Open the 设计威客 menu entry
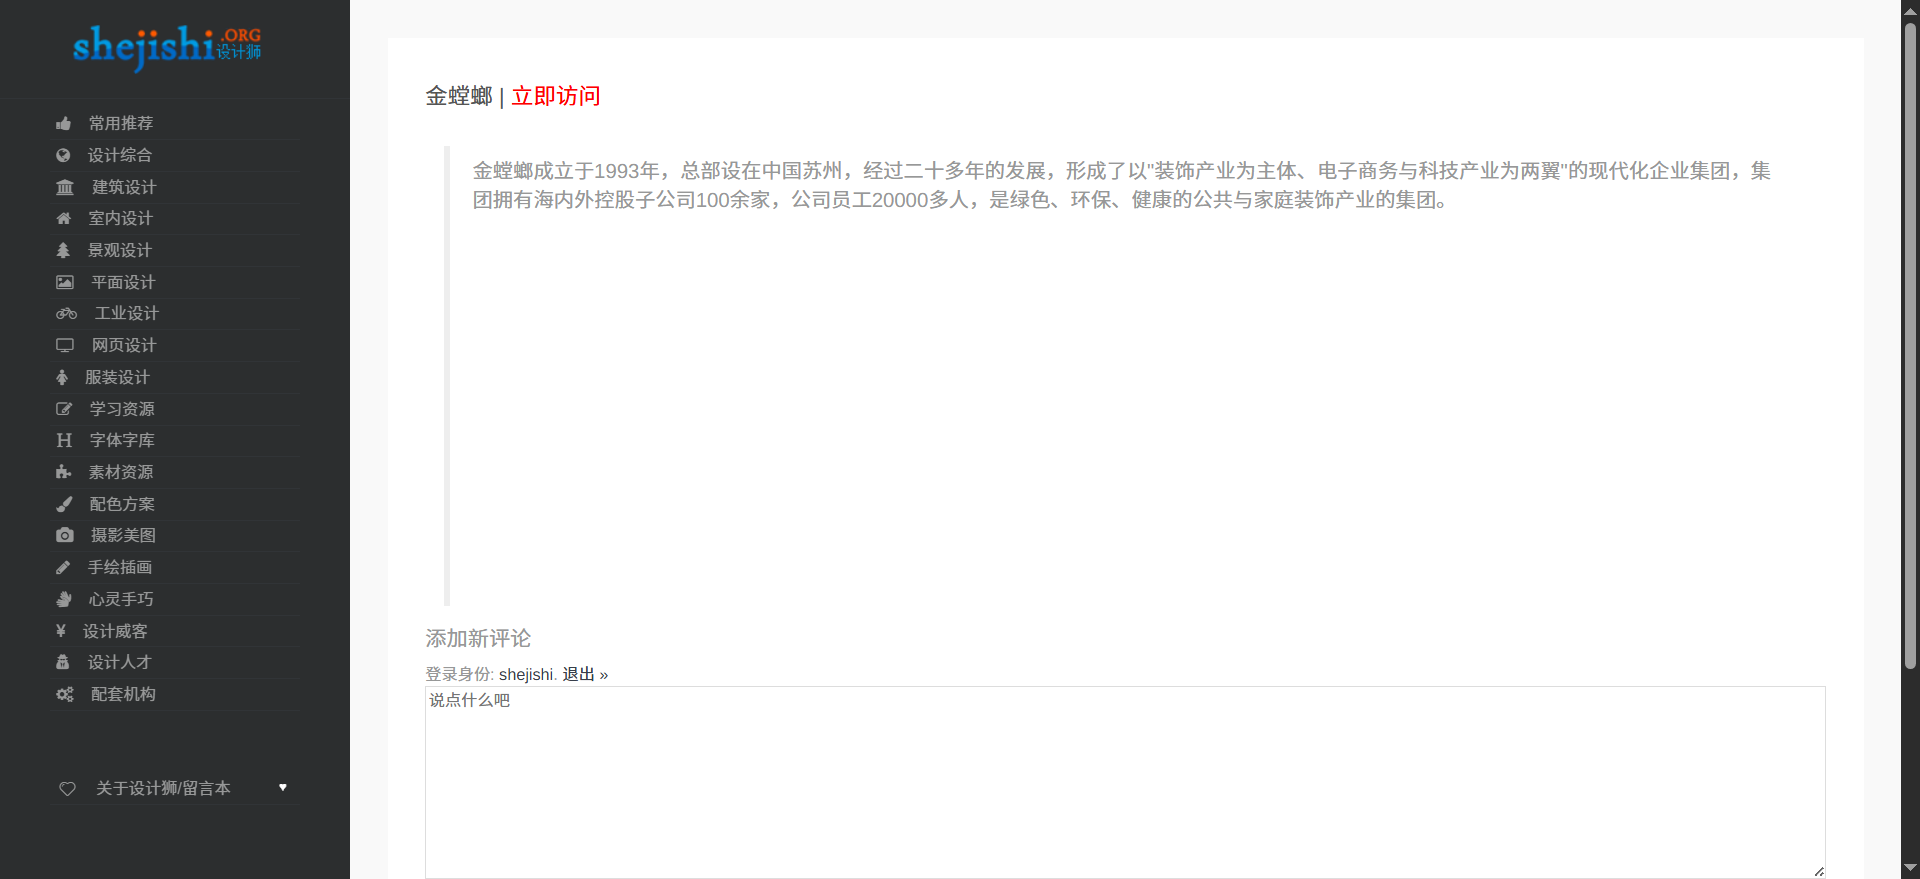 115,631
